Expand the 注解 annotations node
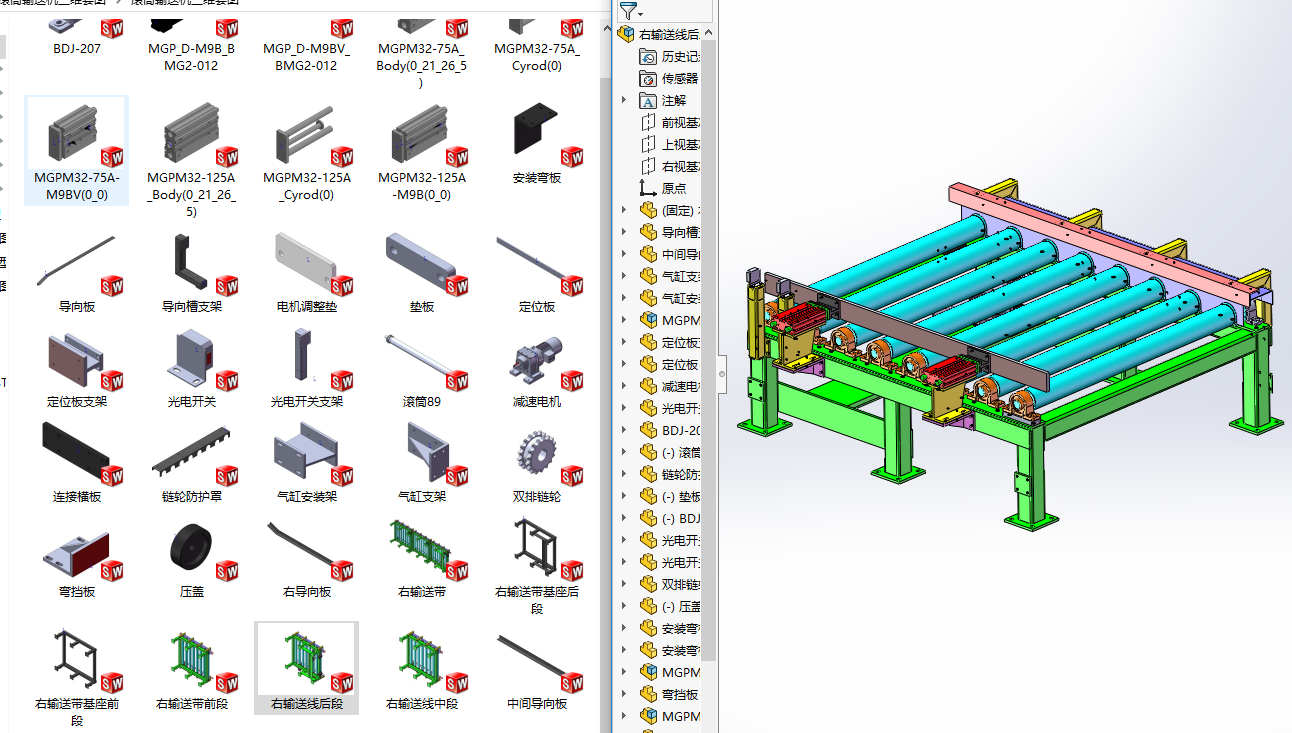This screenshot has height=733, width=1292. 624,100
